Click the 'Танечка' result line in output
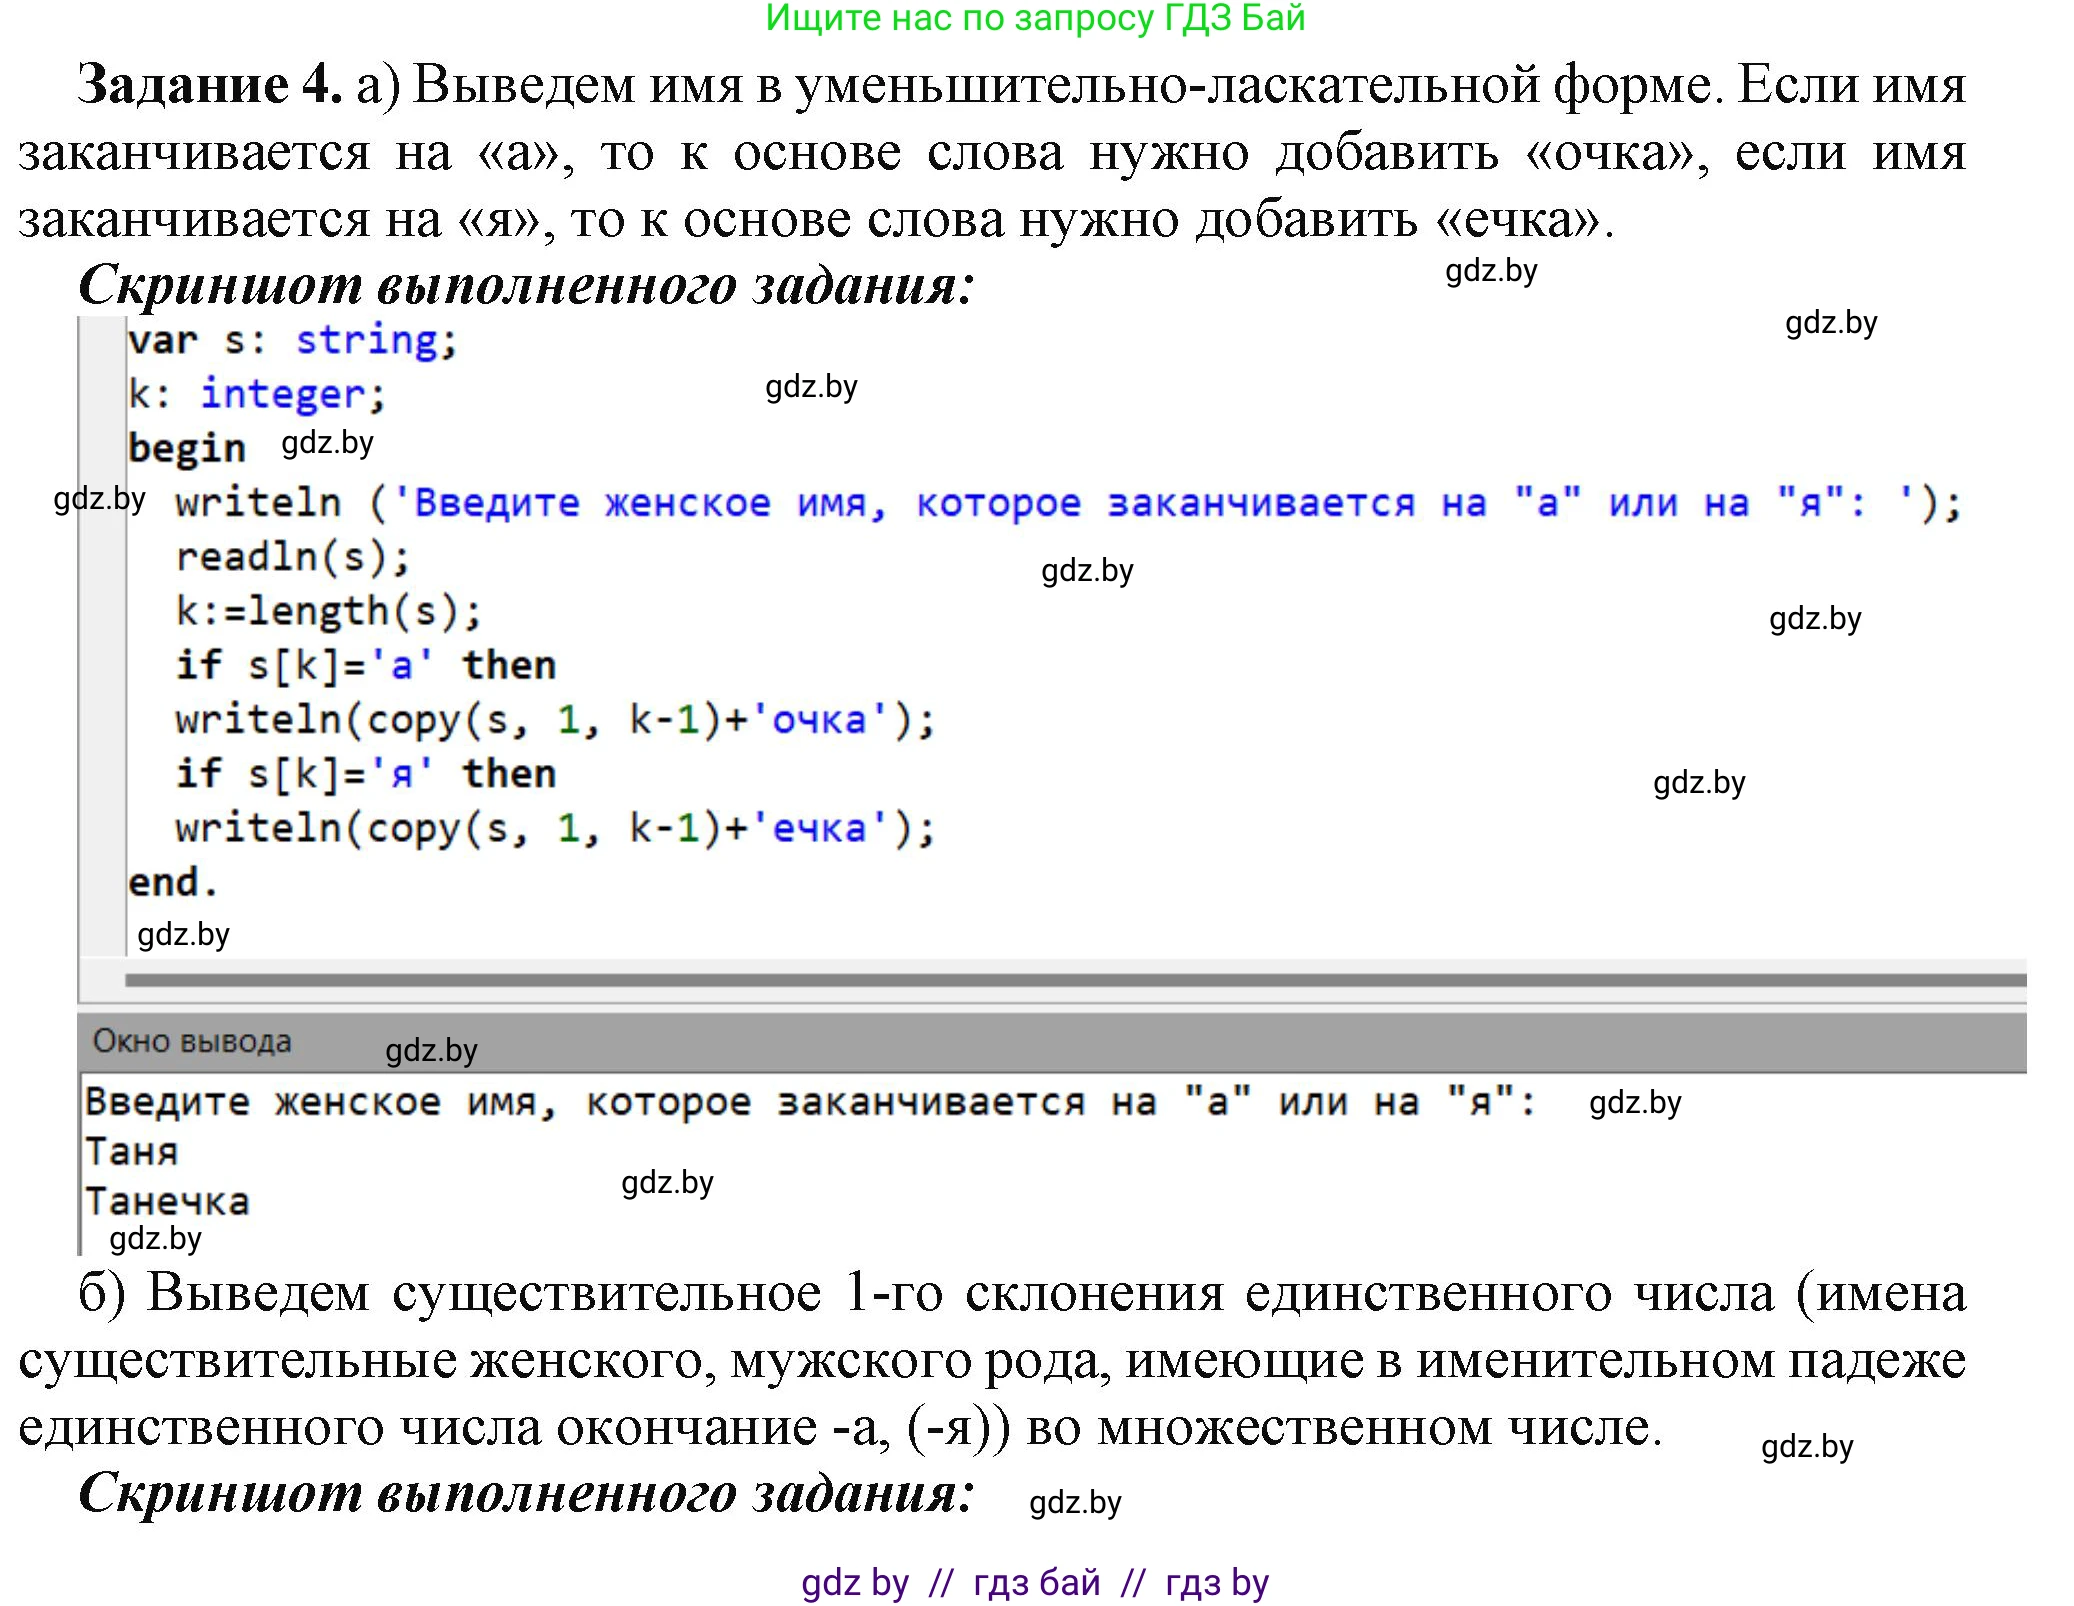 click(167, 1201)
